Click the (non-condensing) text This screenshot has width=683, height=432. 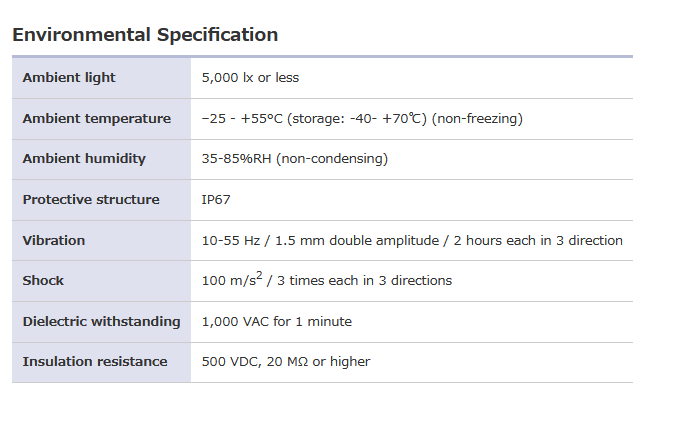[332, 159]
